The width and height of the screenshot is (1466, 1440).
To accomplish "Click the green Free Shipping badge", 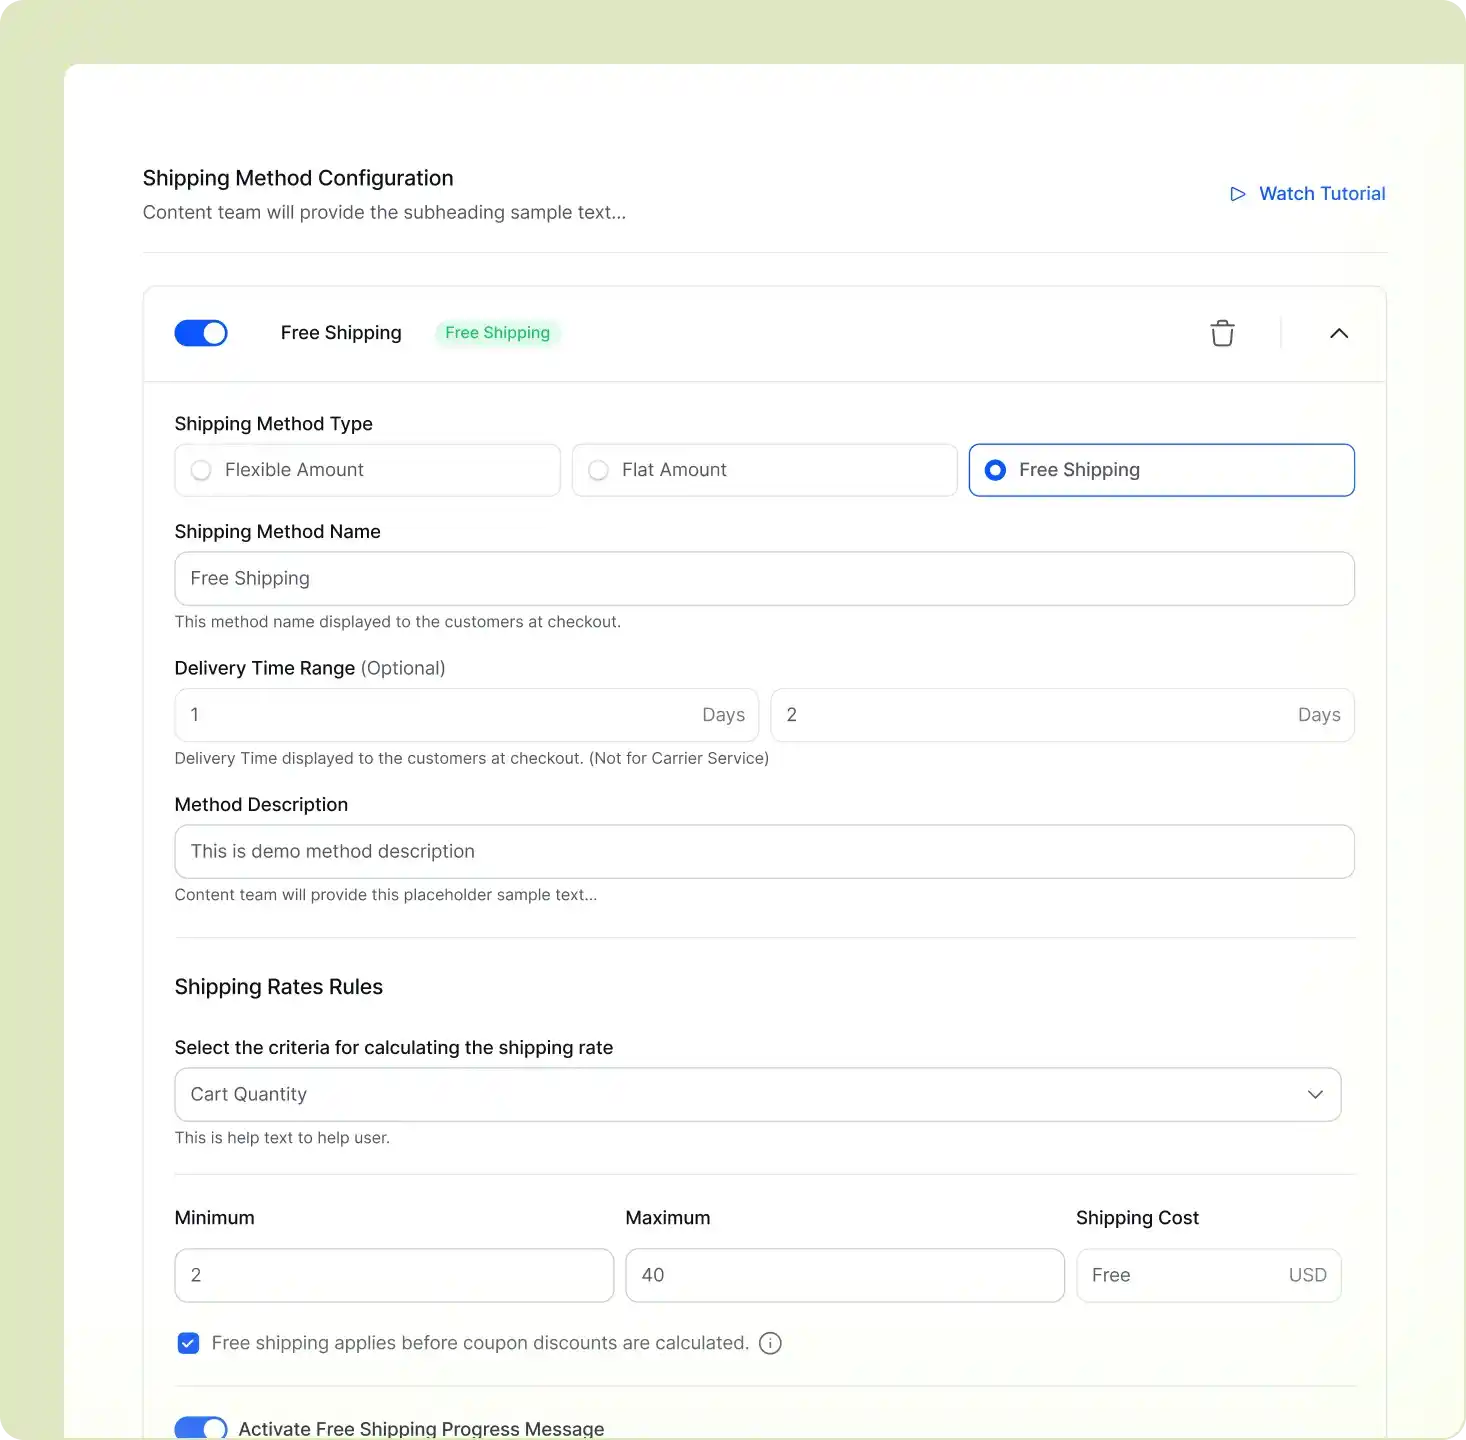I will 497,333.
